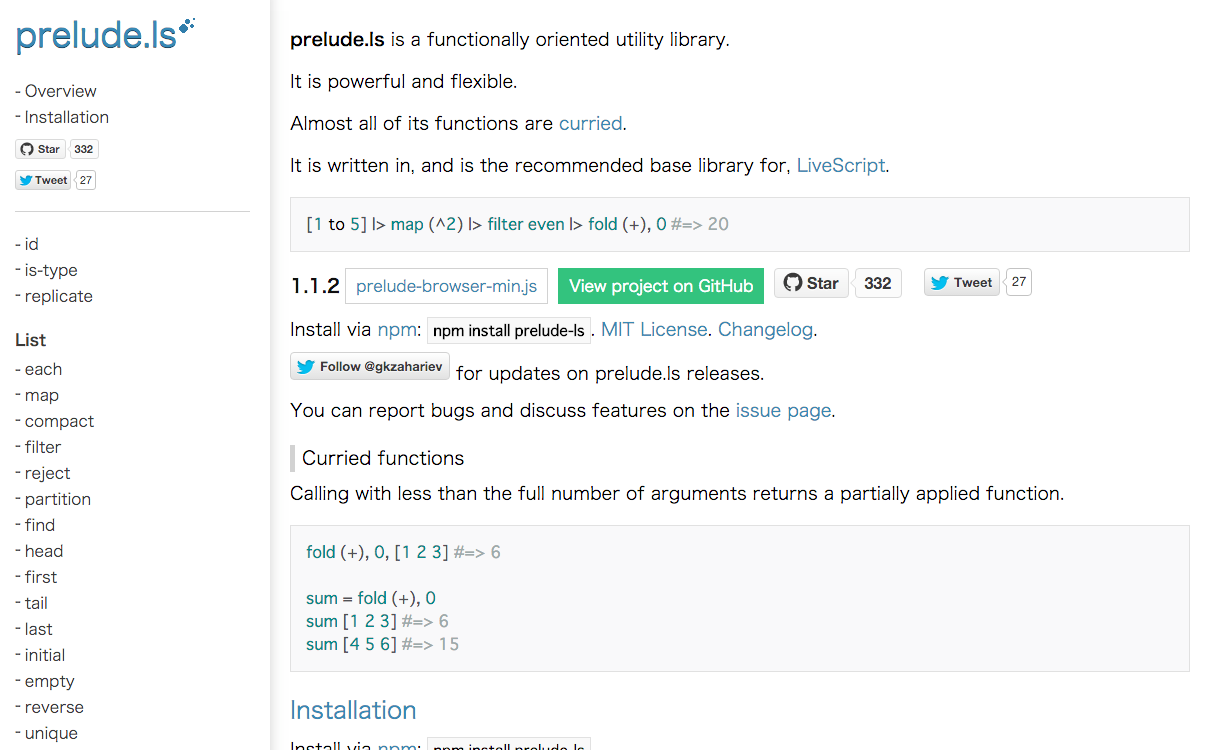
Task: Click the 27 tweet count badge
Action: (1018, 282)
